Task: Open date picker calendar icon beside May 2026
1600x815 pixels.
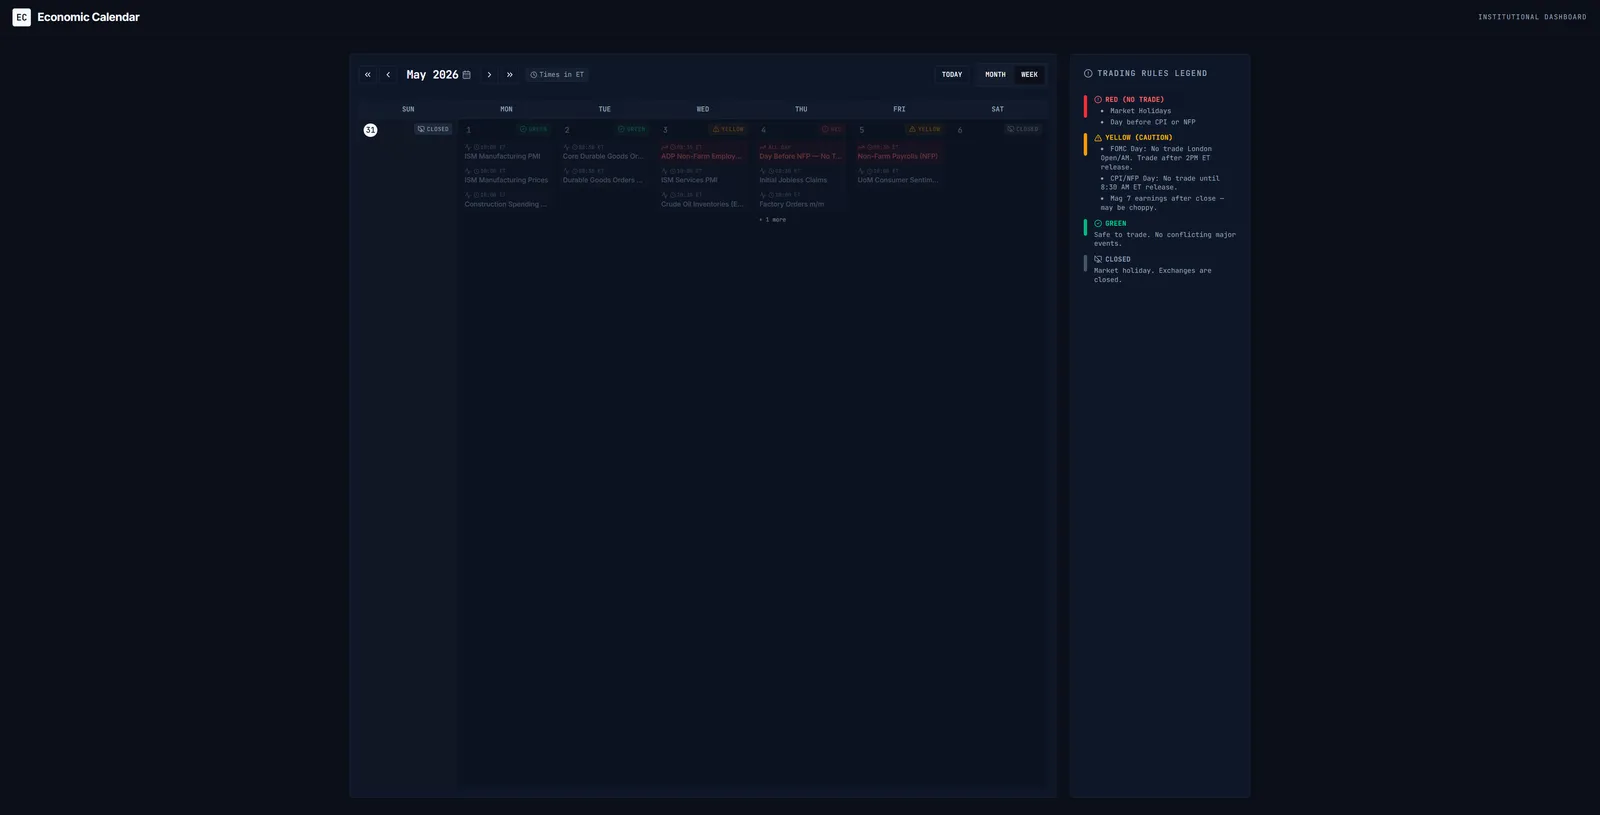Action: (x=466, y=75)
